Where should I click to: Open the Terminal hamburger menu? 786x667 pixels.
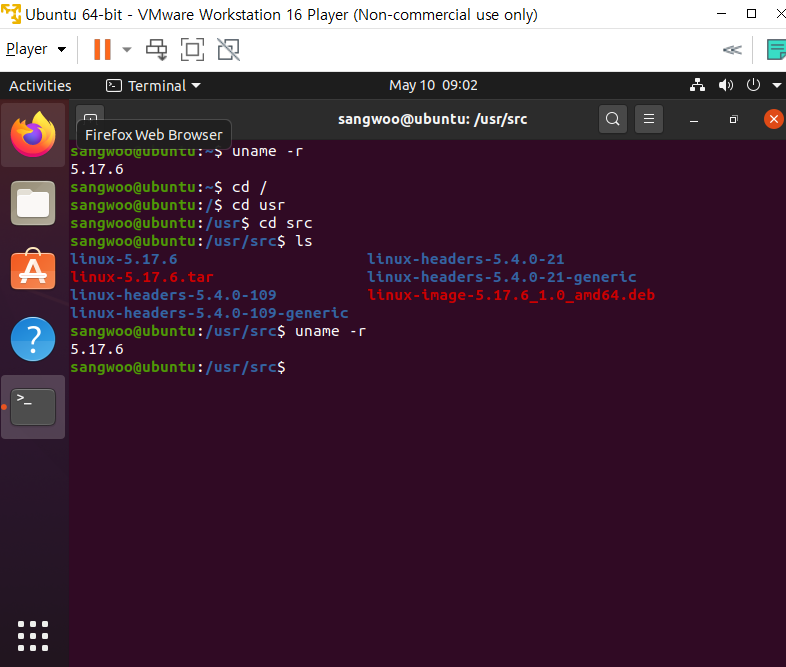click(649, 119)
